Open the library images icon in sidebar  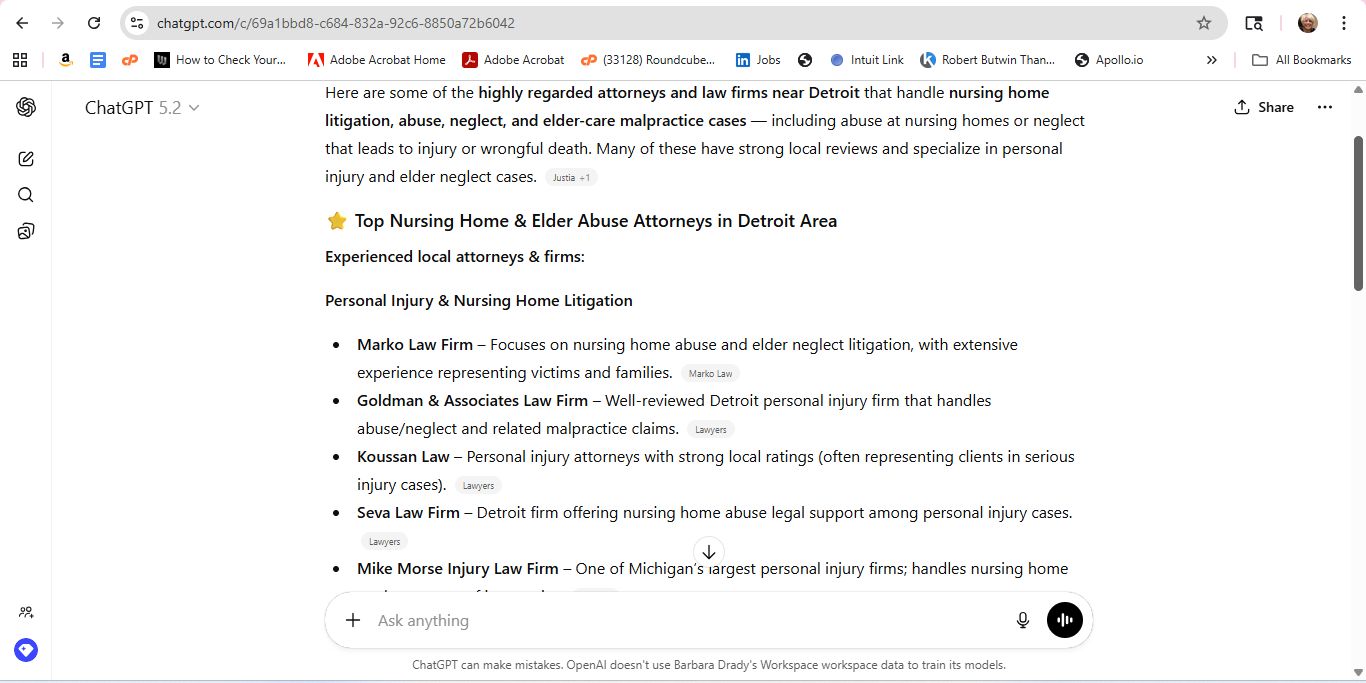click(26, 231)
